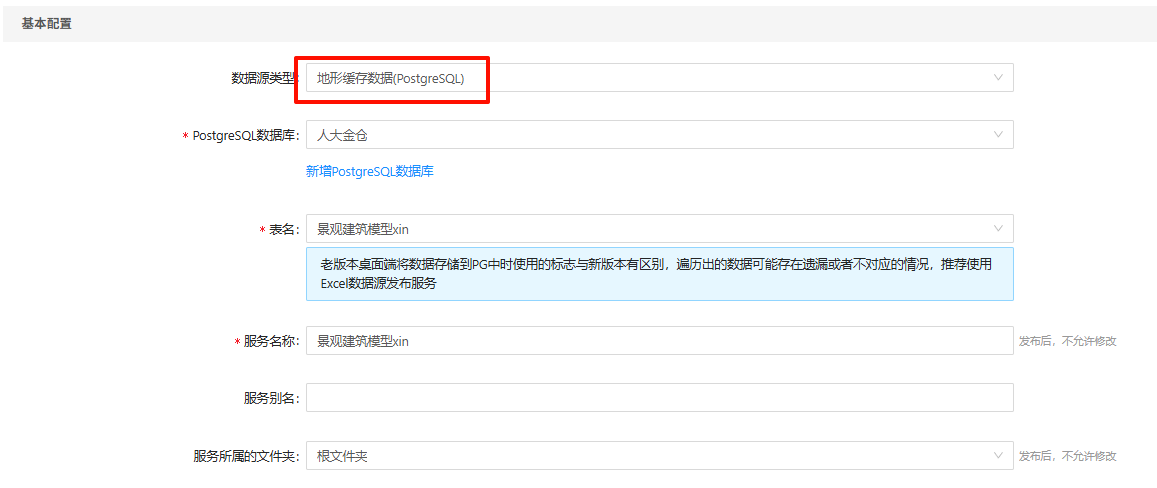The image size is (1157, 488).
Task: Focus the 服务名称 text input
Action: (659, 341)
